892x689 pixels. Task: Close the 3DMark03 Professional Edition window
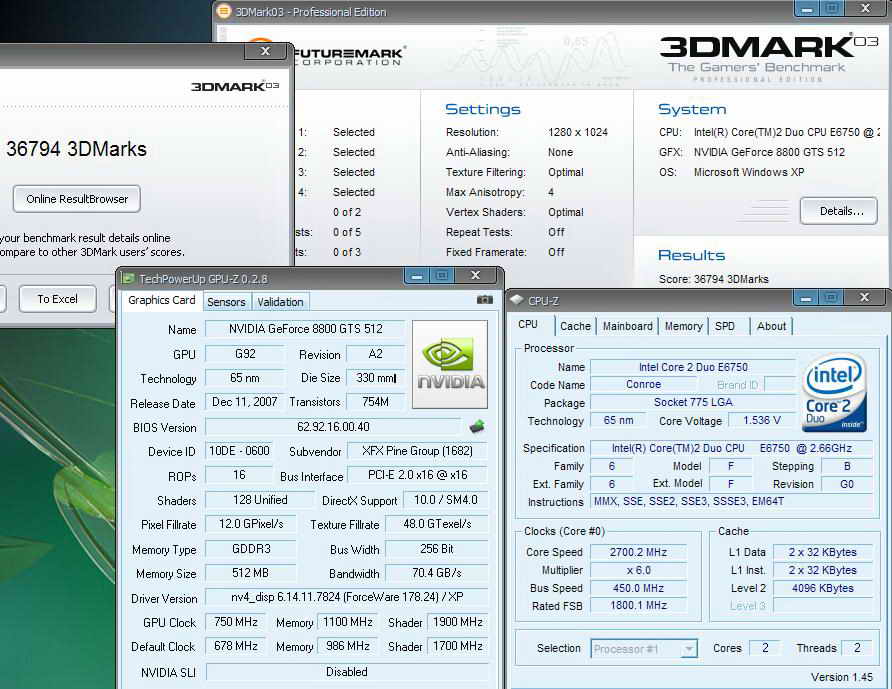865,9
